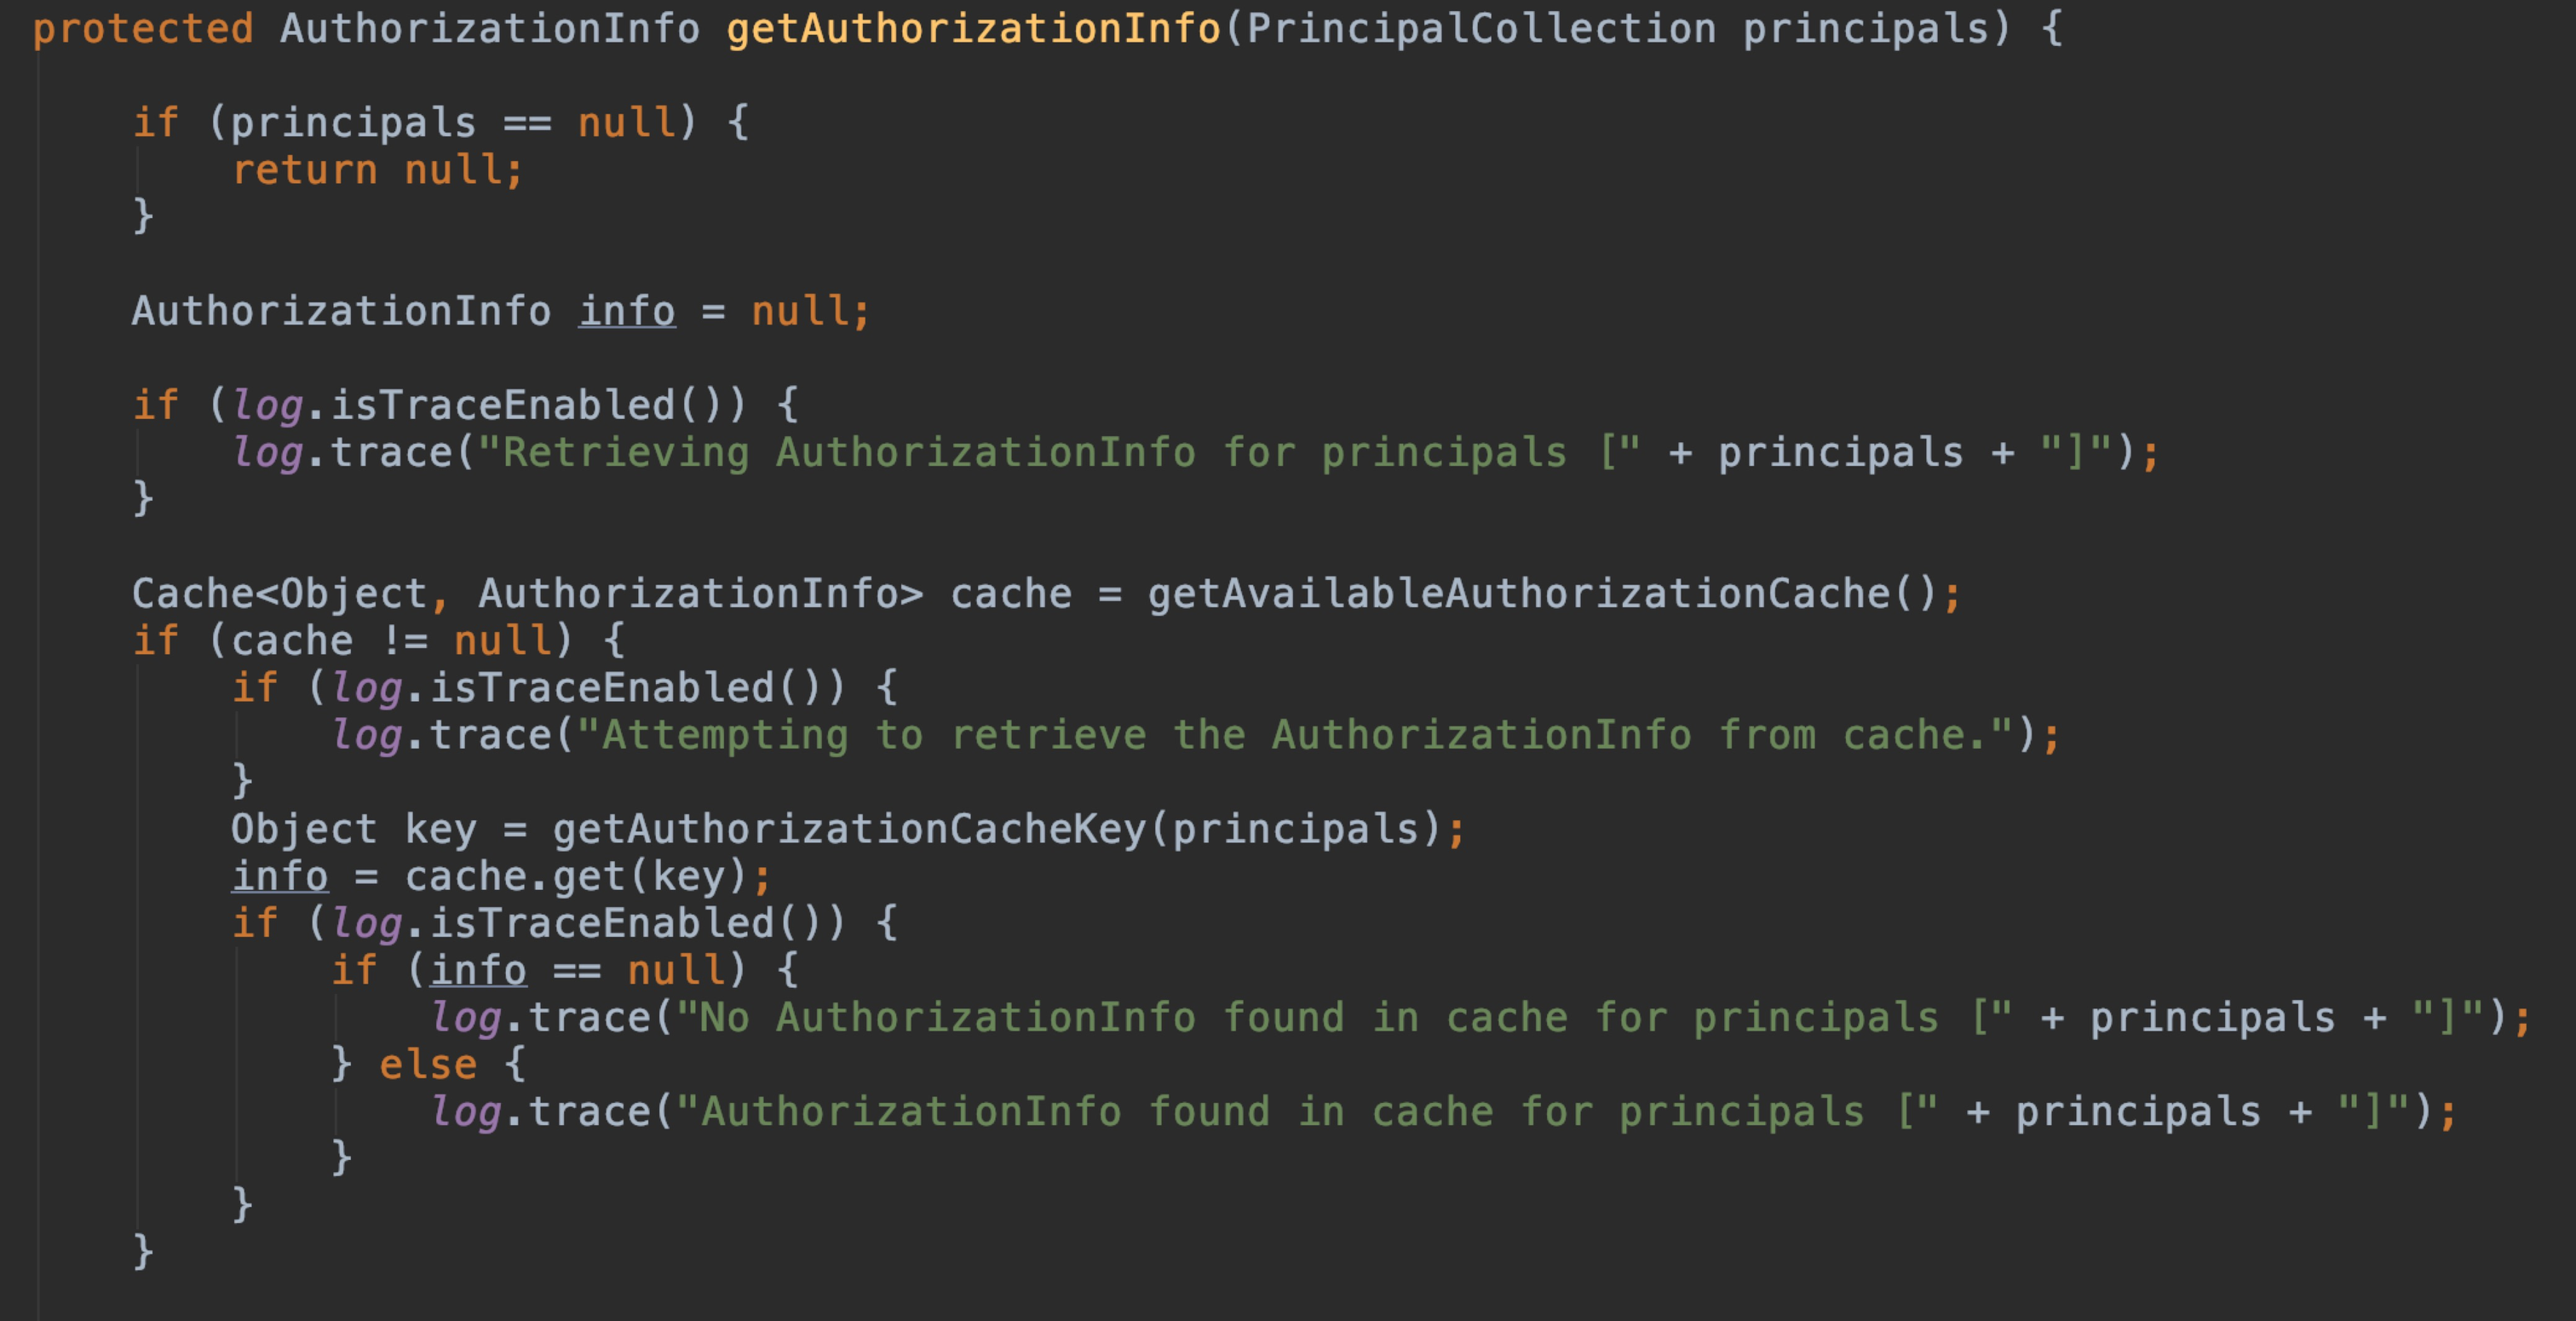
Task: Click underlined info variable in declaration
Action: (627, 311)
